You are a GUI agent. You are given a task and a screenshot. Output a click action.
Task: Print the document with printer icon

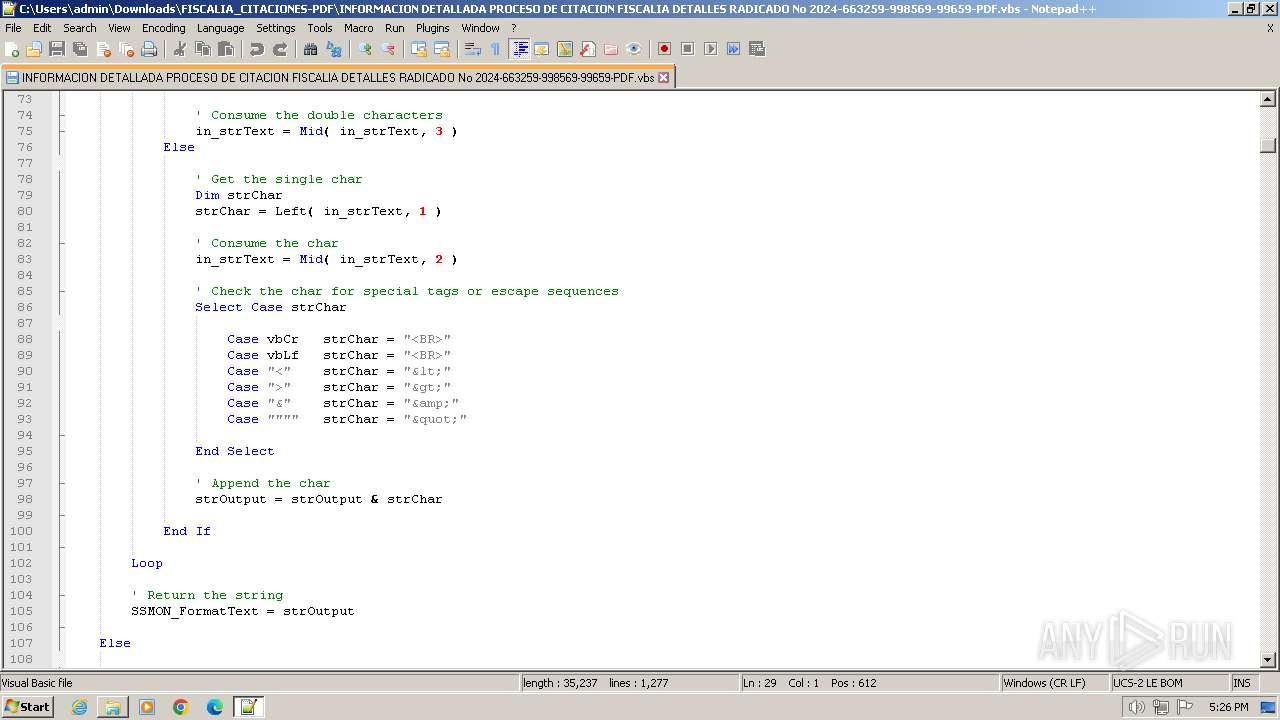[x=149, y=49]
